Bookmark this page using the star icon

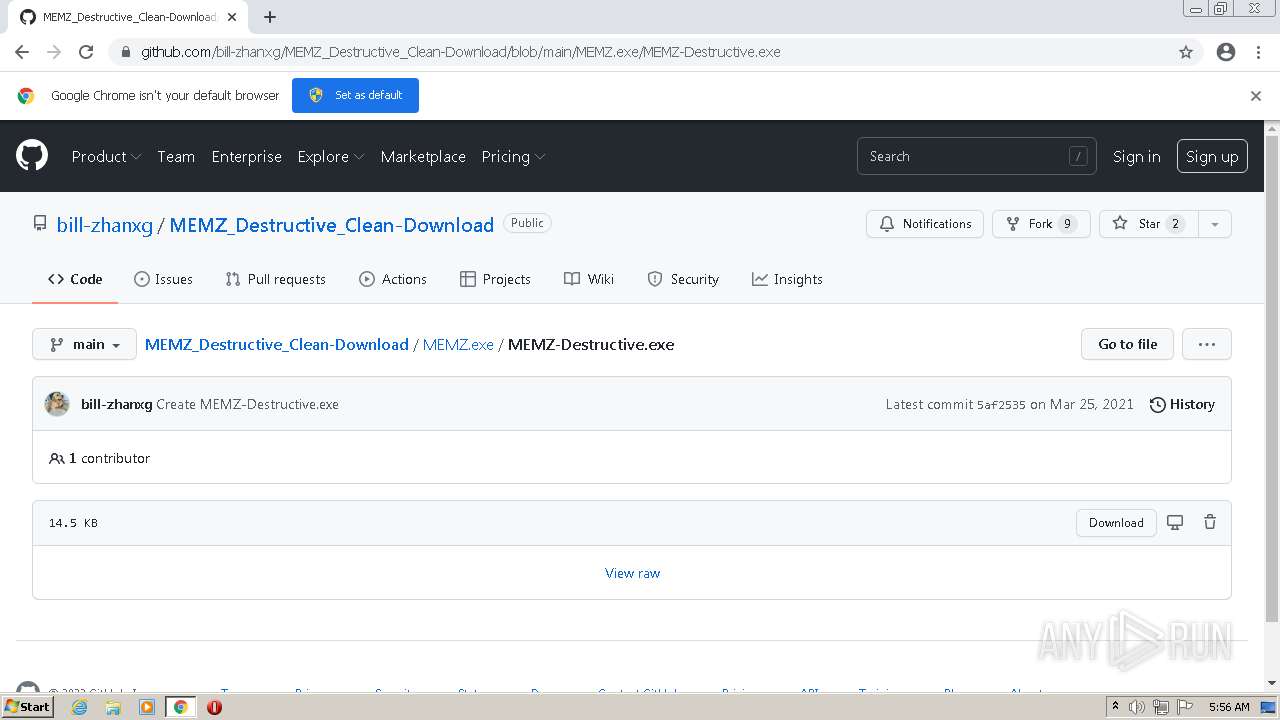click(1186, 52)
